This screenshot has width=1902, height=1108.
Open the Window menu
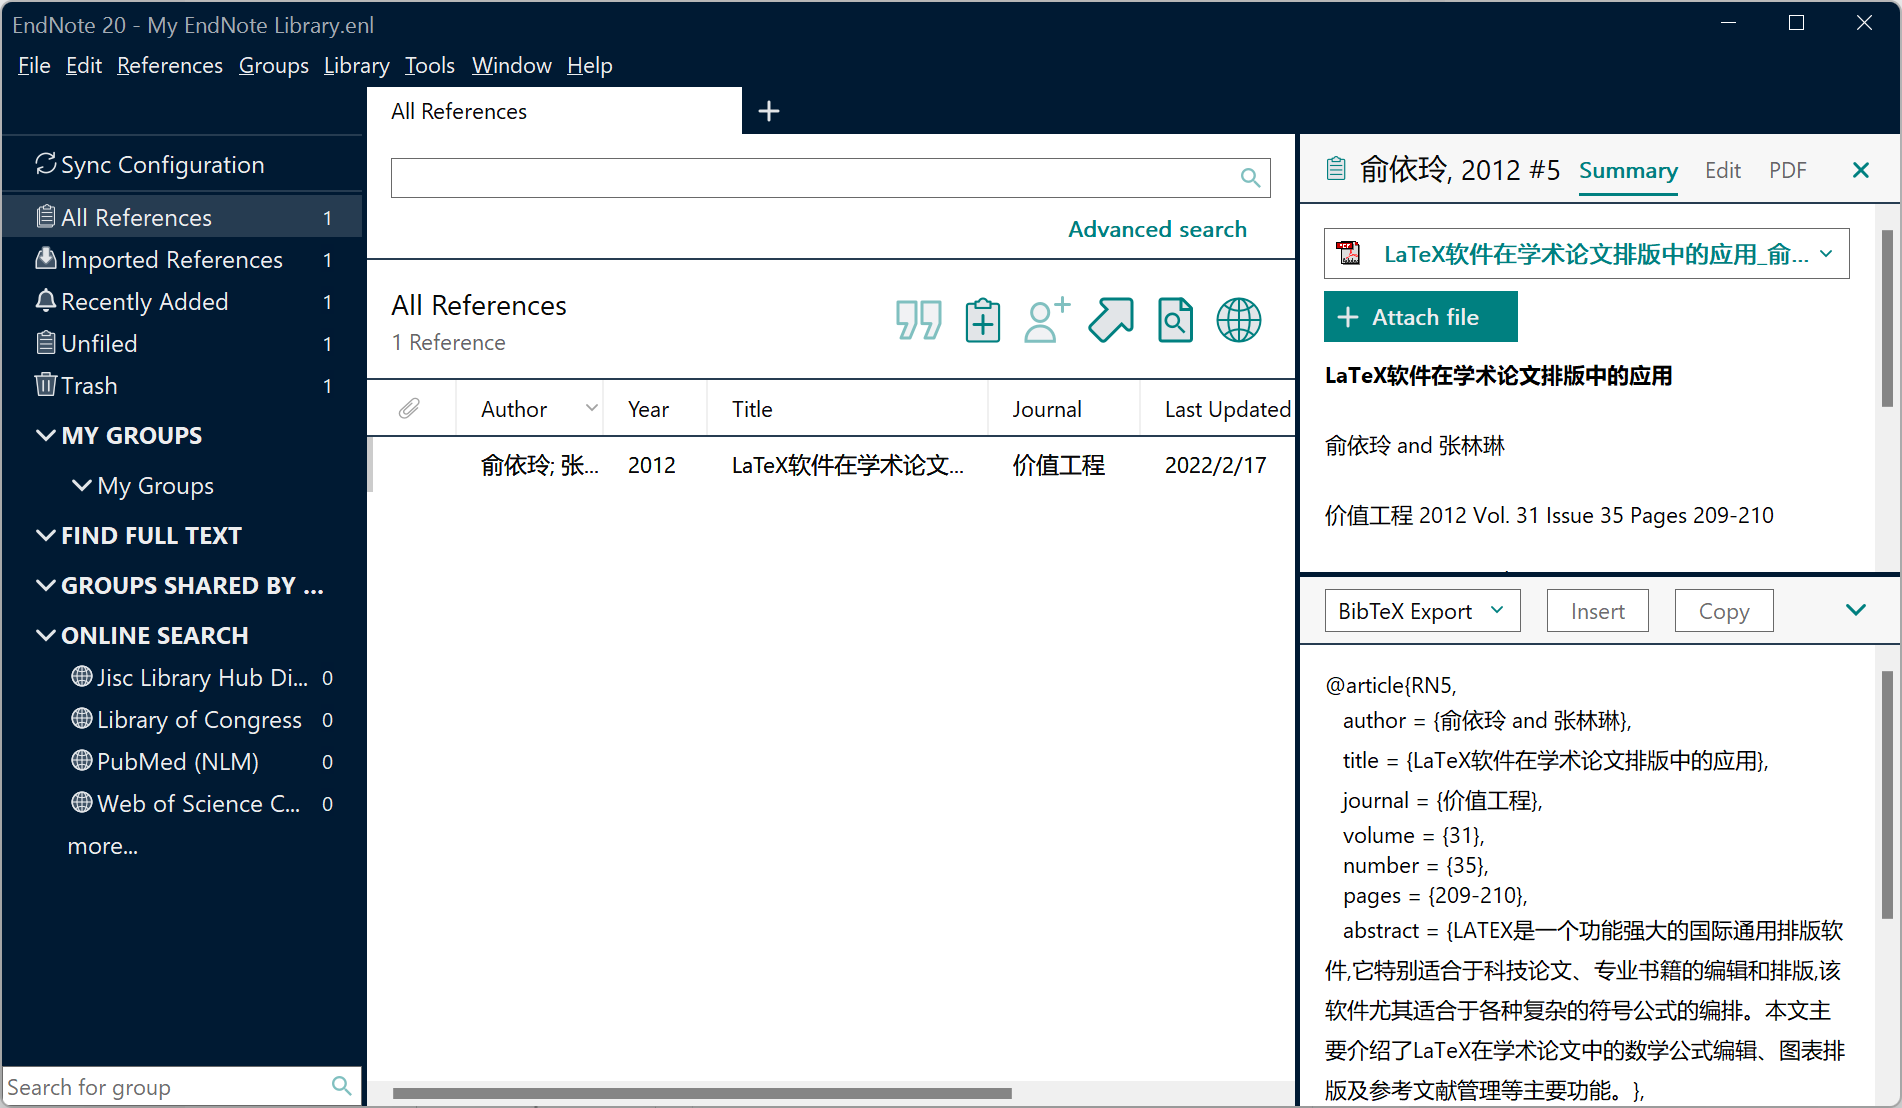pyautogui.click(x=511, y=65)
